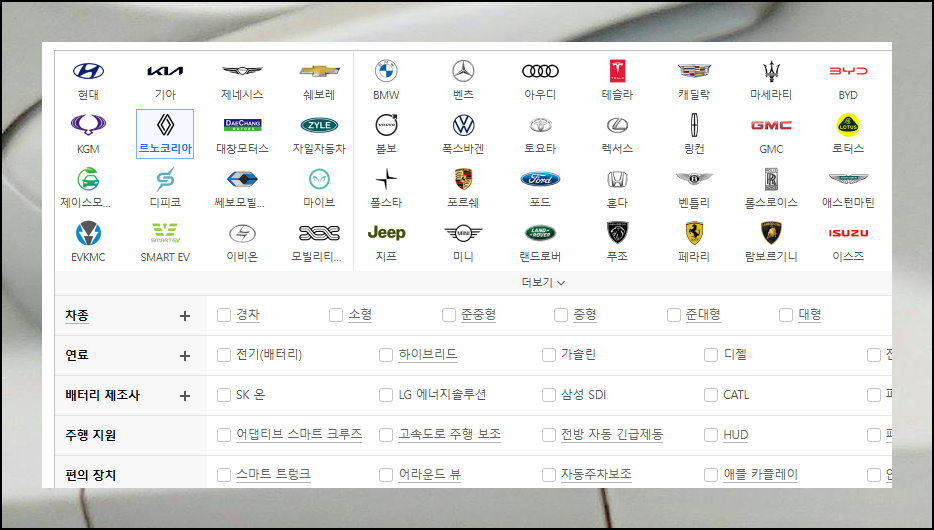Select the Lotus (로터스) yellow logo

(848, 125)
